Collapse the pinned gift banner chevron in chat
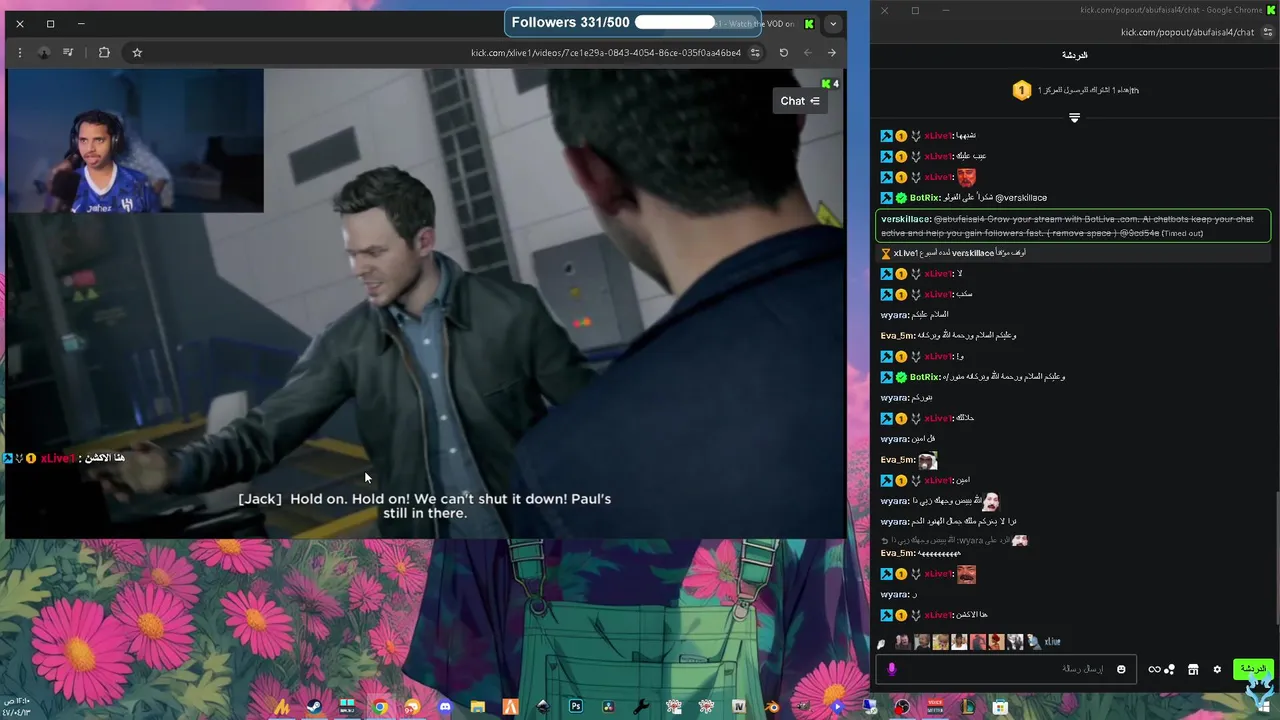1280x720 pixels. click(1075, 118)
